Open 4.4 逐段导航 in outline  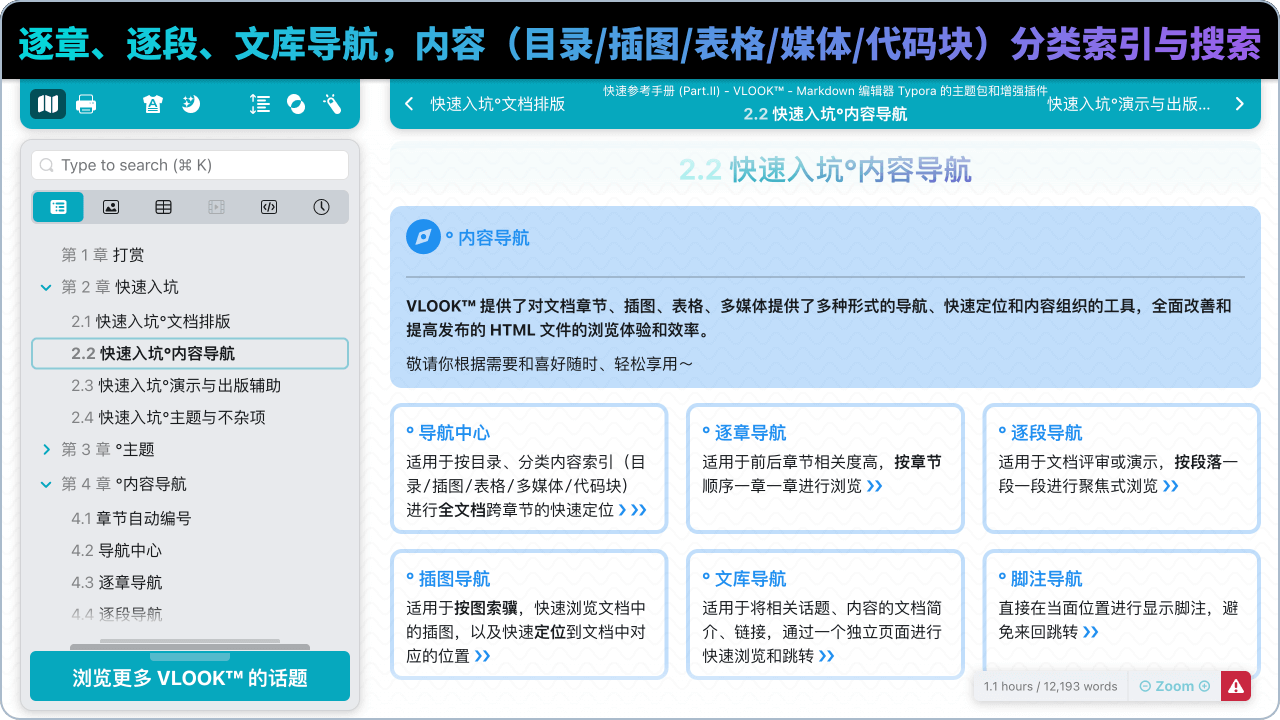(116, 614)
